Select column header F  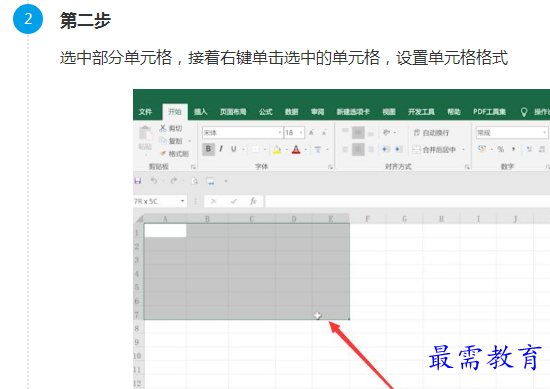point(367,219)
